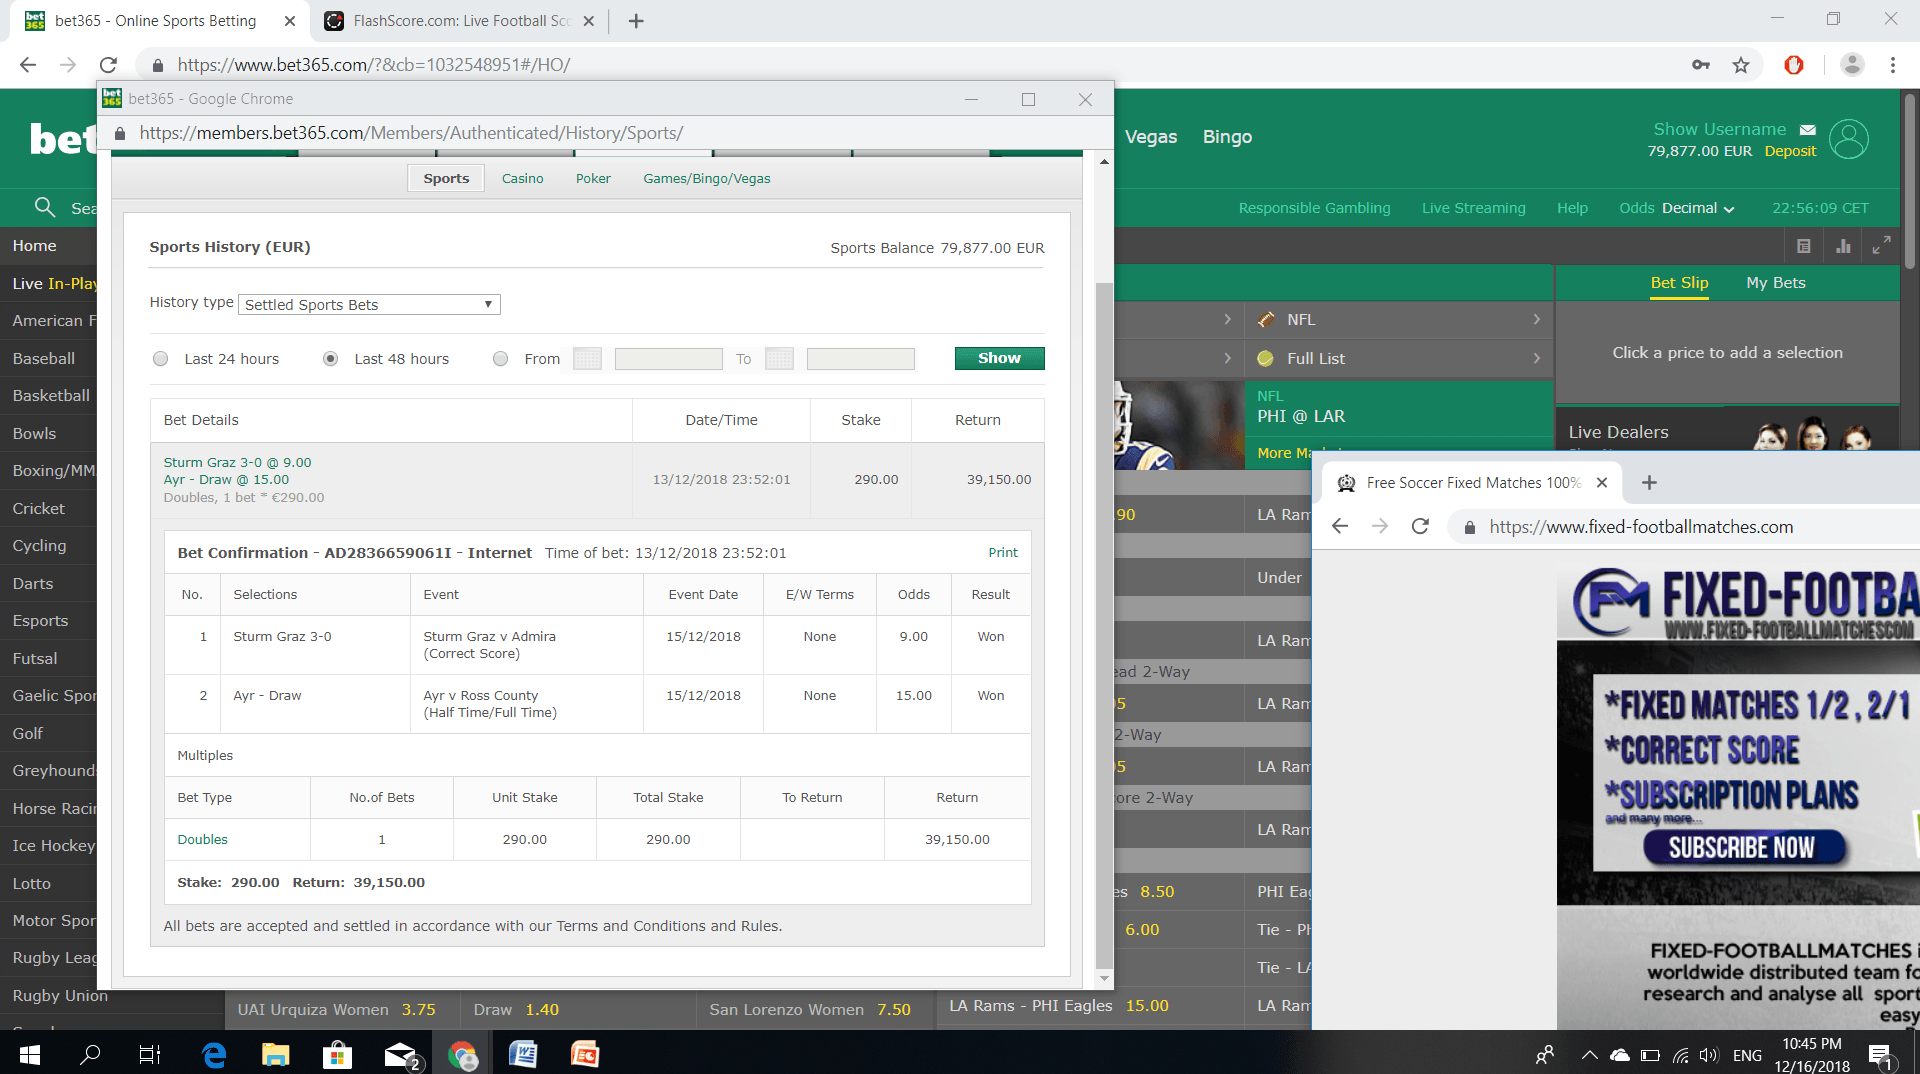Open a new tab in fixed-footballmatches window
Screen dimensions: 1920x1074
pyautogui.click(x=1649, y=483)
